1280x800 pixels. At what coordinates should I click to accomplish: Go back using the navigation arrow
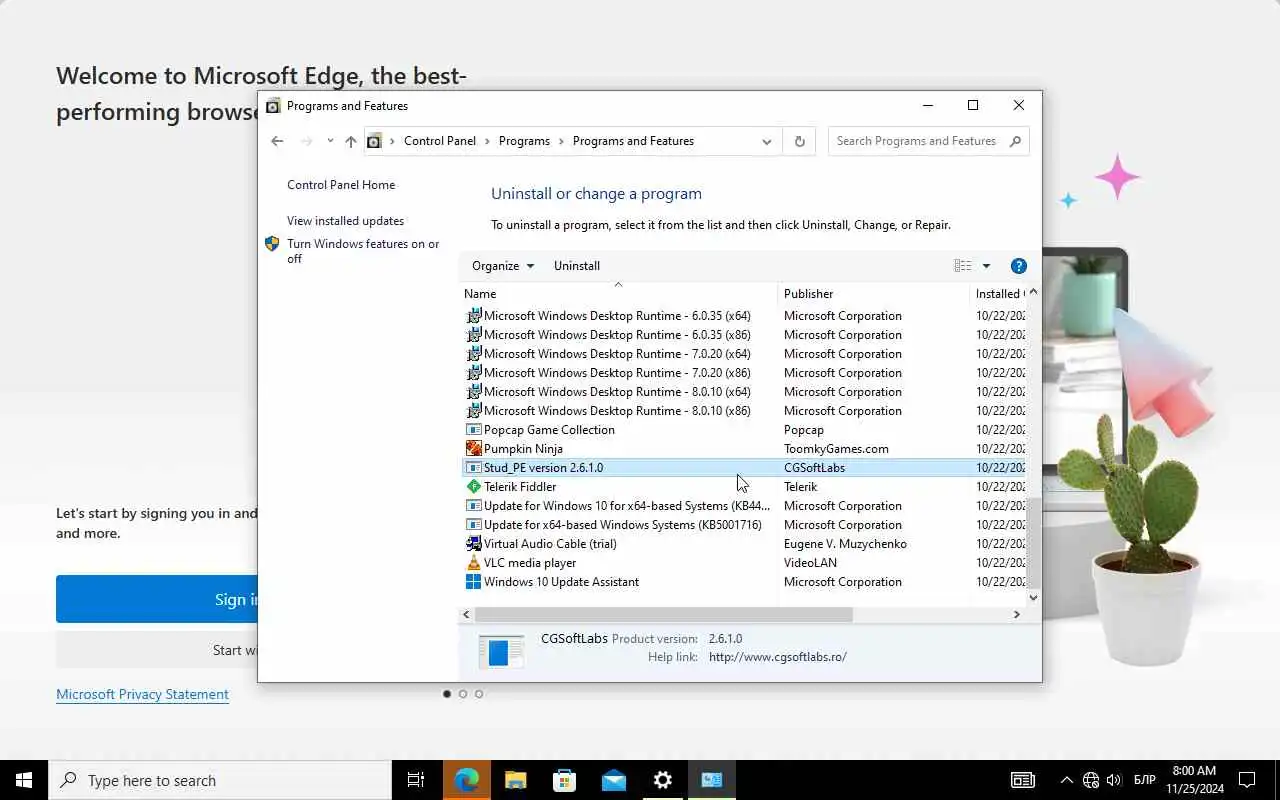pos(277,141)
